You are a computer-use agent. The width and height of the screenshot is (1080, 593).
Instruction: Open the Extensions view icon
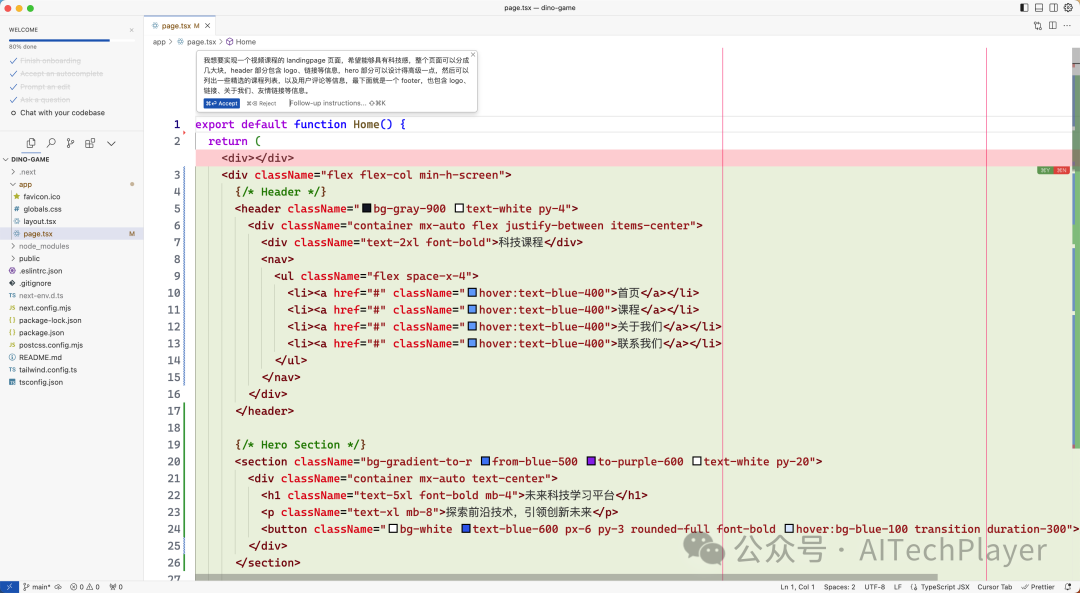(90, 143)
